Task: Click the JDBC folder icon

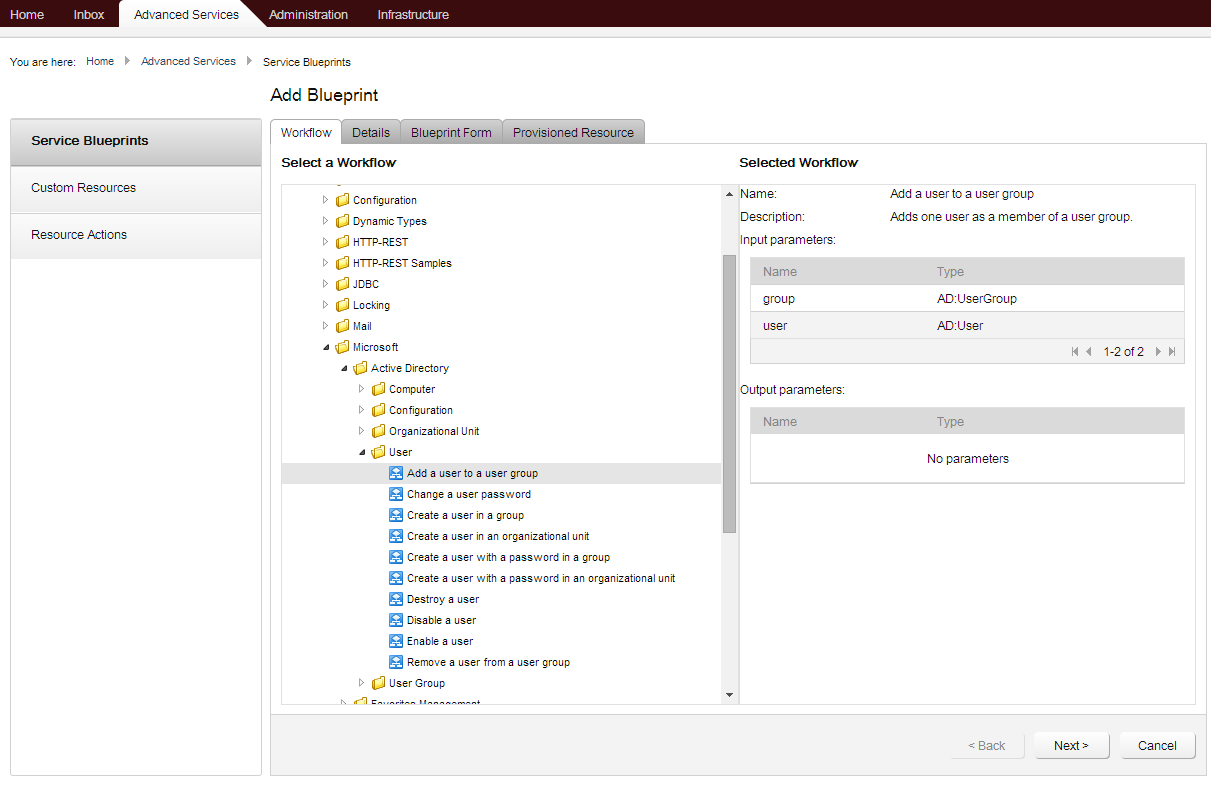Action: 342,283
